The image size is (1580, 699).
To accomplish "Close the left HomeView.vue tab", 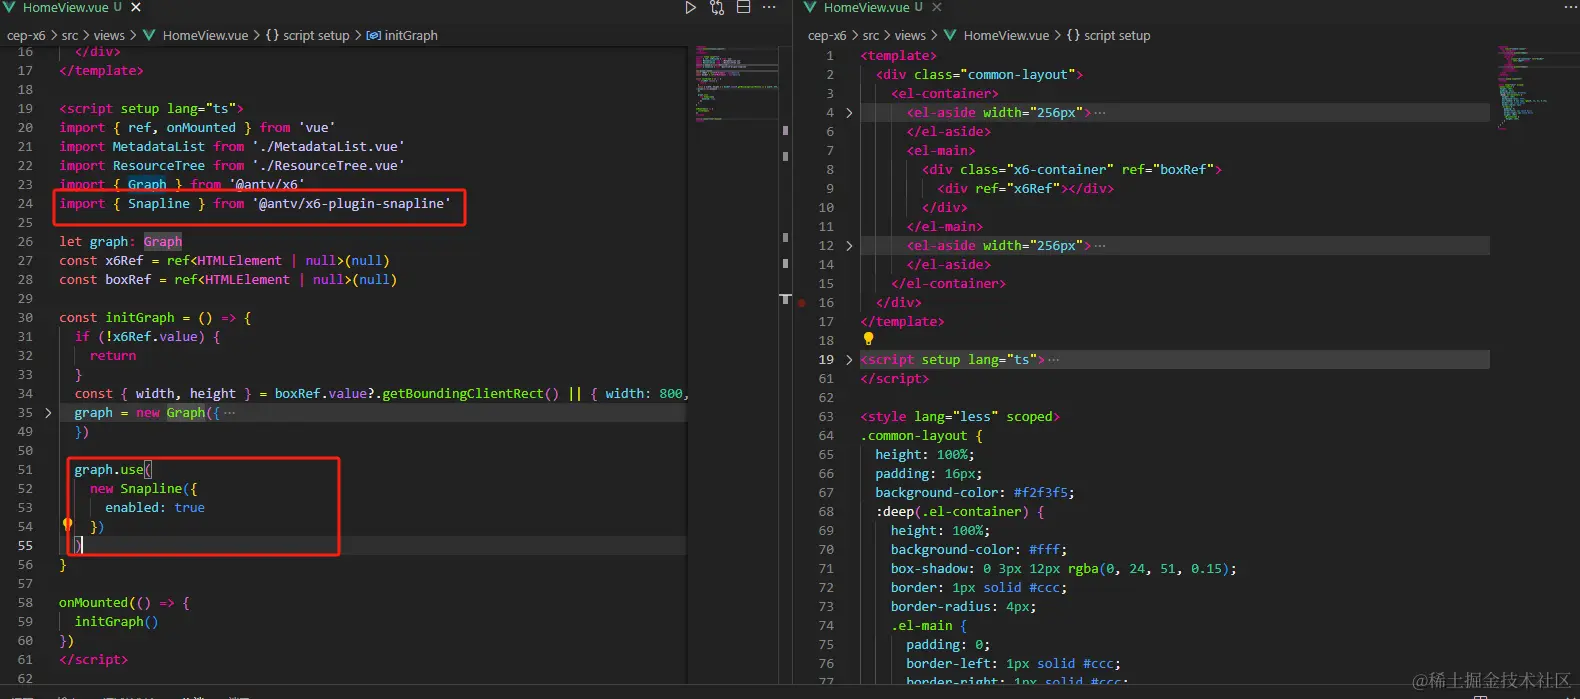I will click(136, 7).
